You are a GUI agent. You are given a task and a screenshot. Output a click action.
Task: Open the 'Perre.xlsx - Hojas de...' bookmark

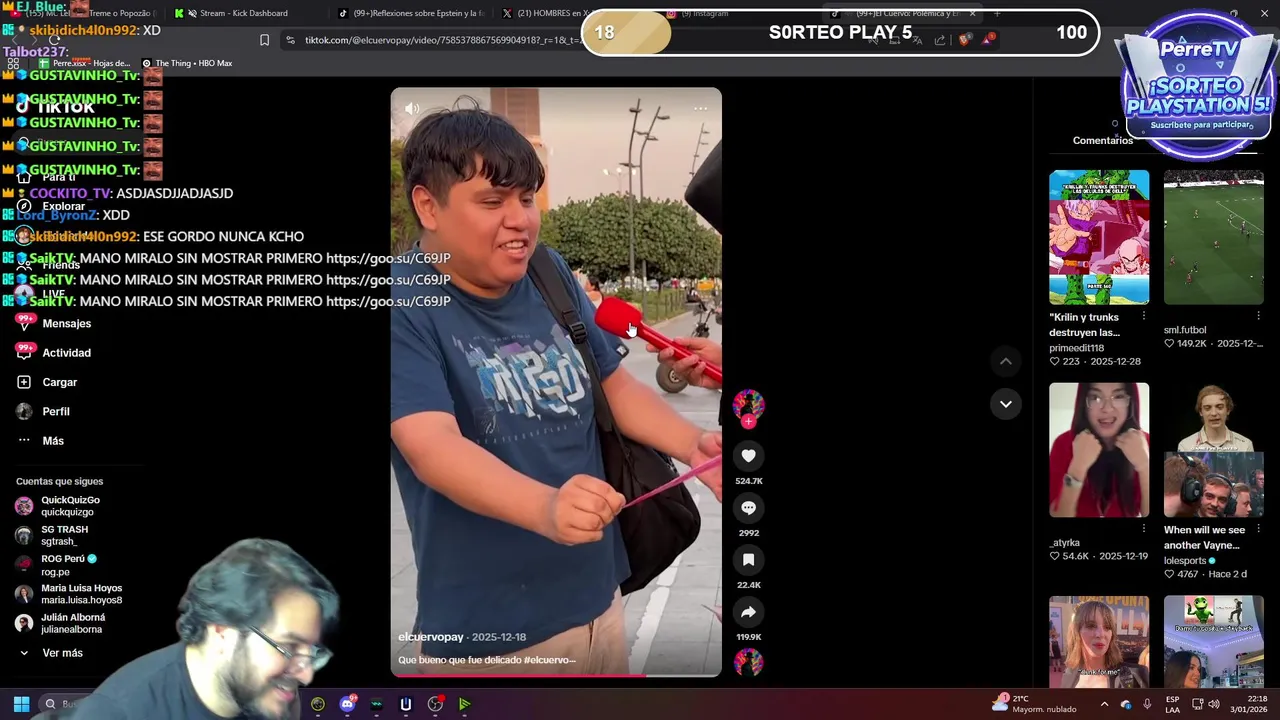(85, 63)
